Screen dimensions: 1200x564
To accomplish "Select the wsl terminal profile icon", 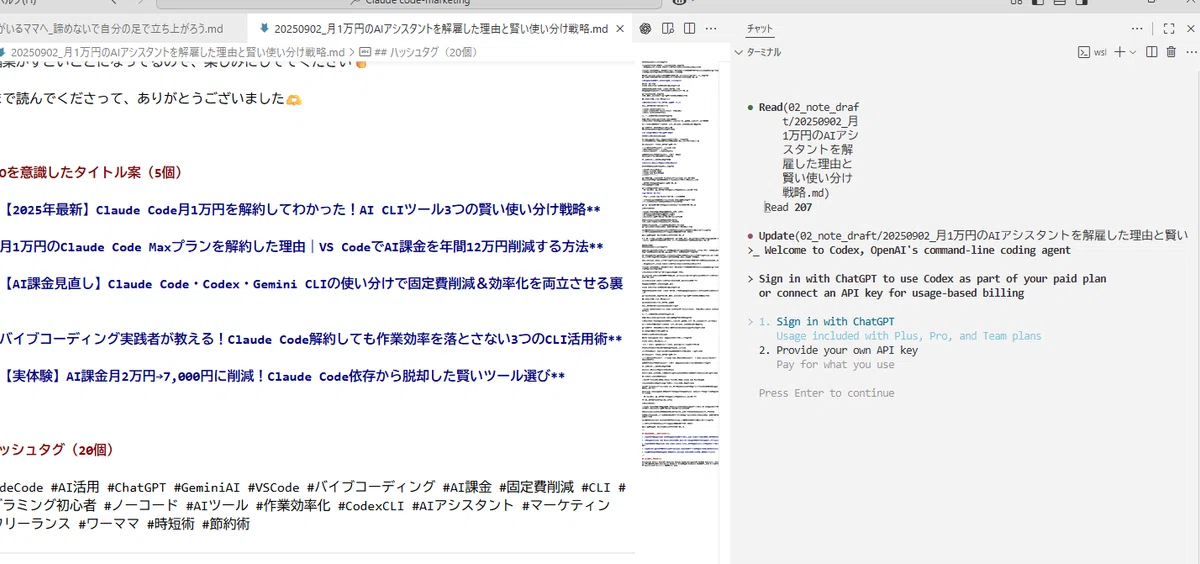I will (x=1083, y=52).
